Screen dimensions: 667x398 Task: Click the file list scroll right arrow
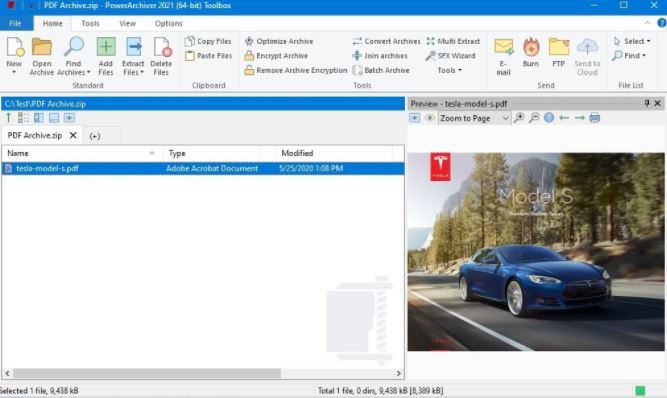[x=399, y=373]
